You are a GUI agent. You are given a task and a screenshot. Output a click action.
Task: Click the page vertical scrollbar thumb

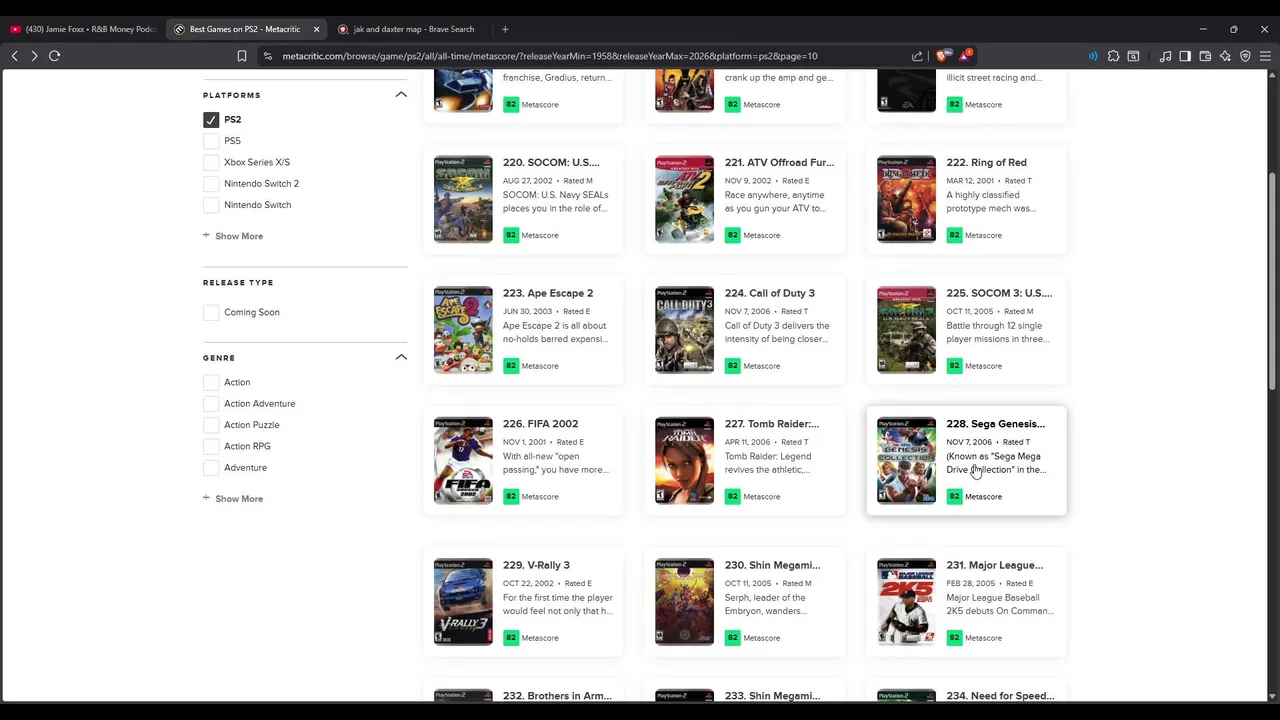point(1272,280)
